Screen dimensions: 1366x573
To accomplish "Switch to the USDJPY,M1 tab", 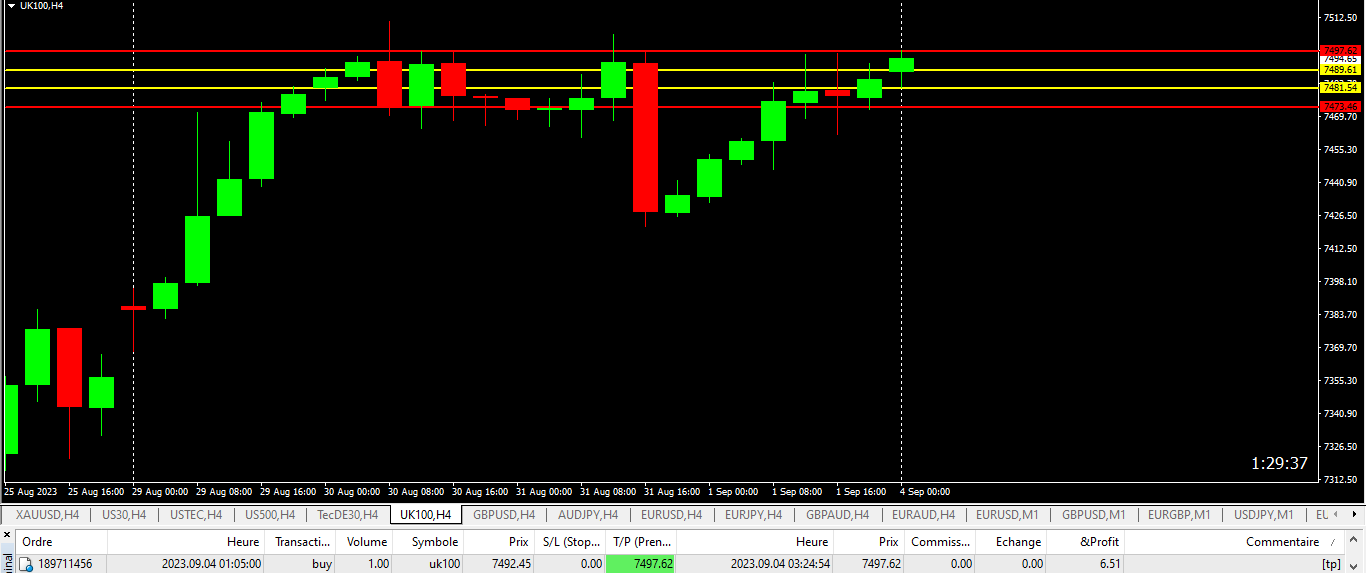I will (1265, 515).
